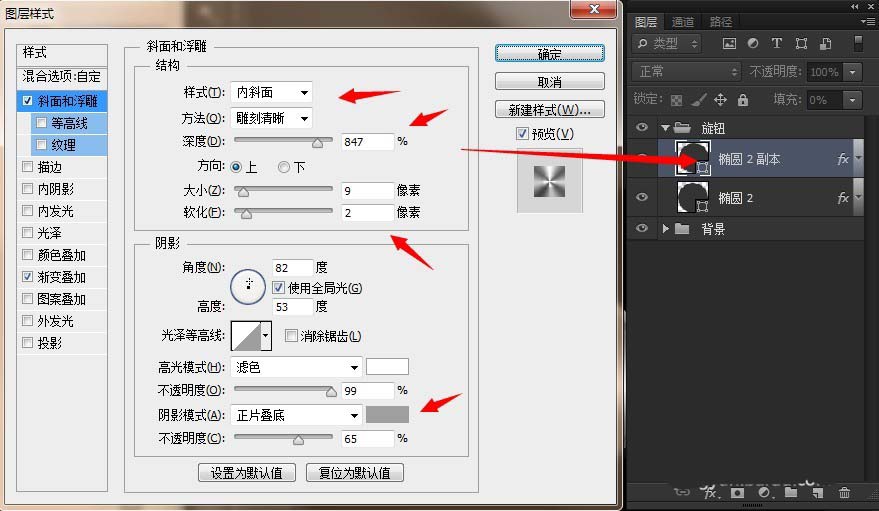Open the 样式 dropdown showing 内斜面
This screenshot has width=879, height=511.
click(x=271, y=92)
